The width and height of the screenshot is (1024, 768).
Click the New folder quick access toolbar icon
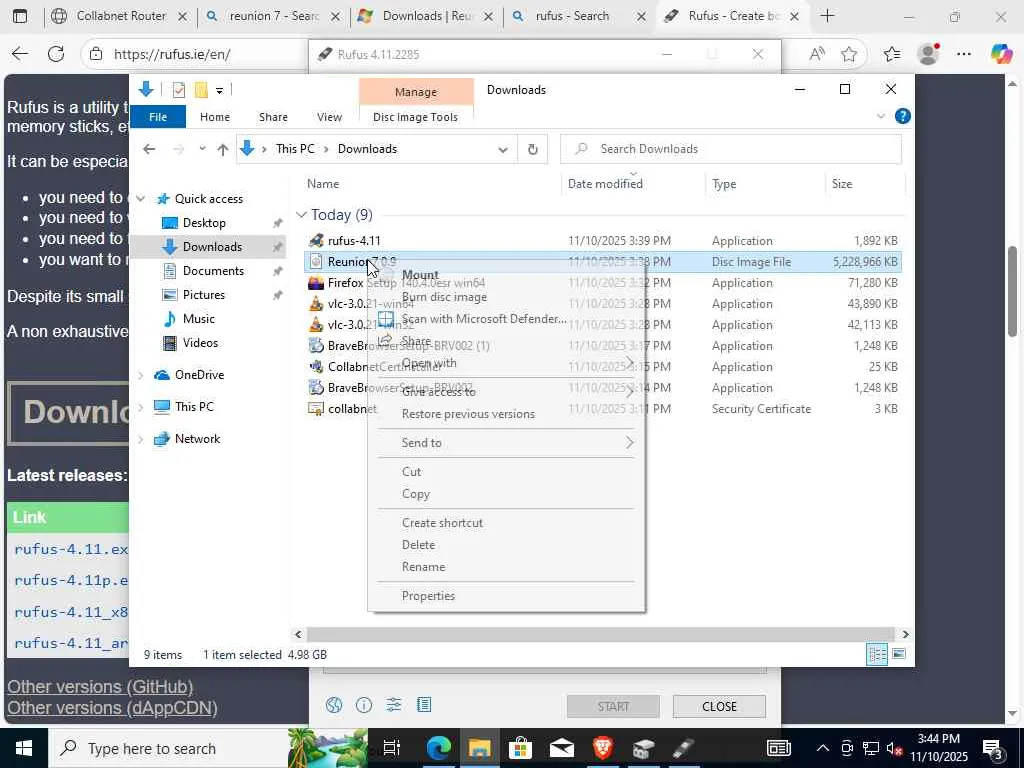[x=201, y=90]
